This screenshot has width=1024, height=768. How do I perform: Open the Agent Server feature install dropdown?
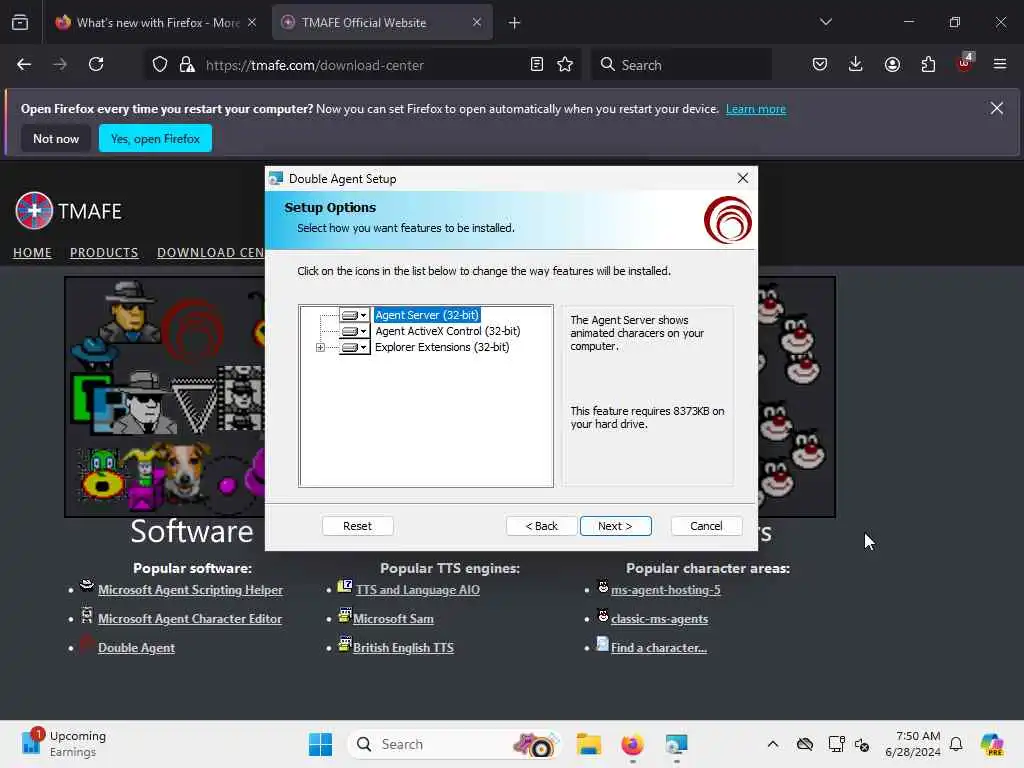click(x=355, y=315)
